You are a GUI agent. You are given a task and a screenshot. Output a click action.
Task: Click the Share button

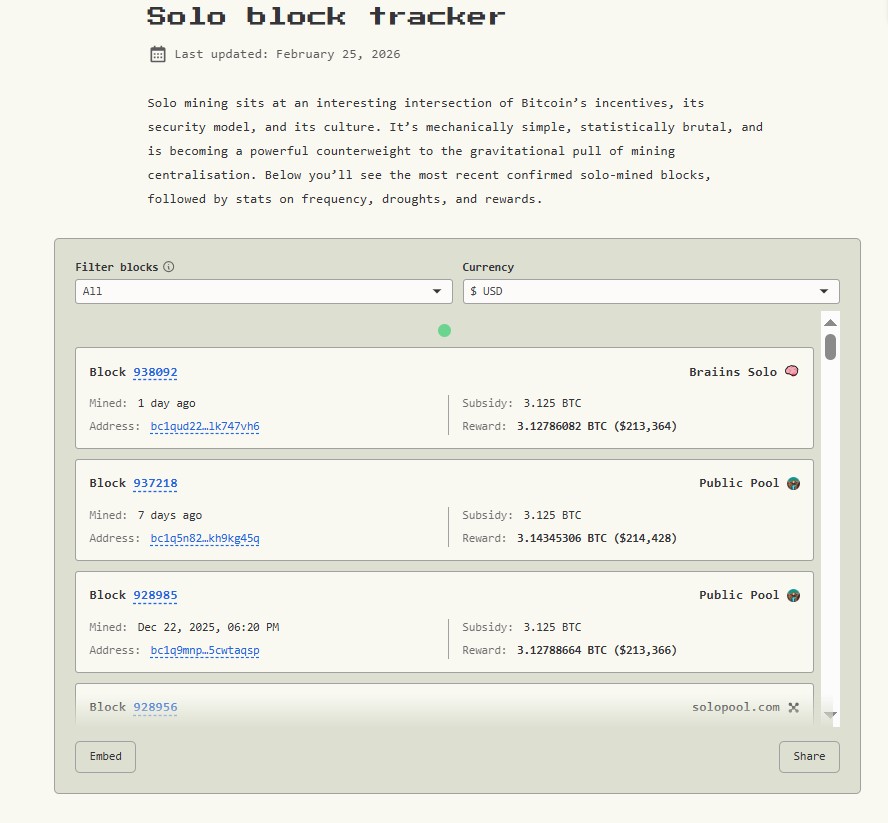809,757
